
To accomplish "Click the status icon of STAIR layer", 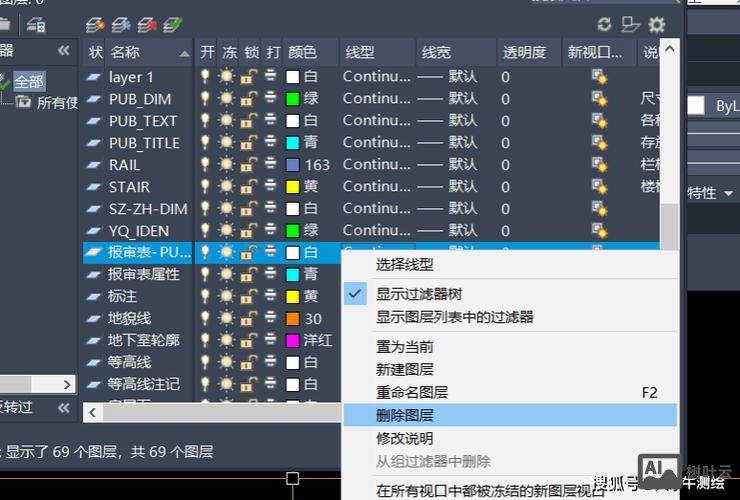I will click(x=93, y=186).
